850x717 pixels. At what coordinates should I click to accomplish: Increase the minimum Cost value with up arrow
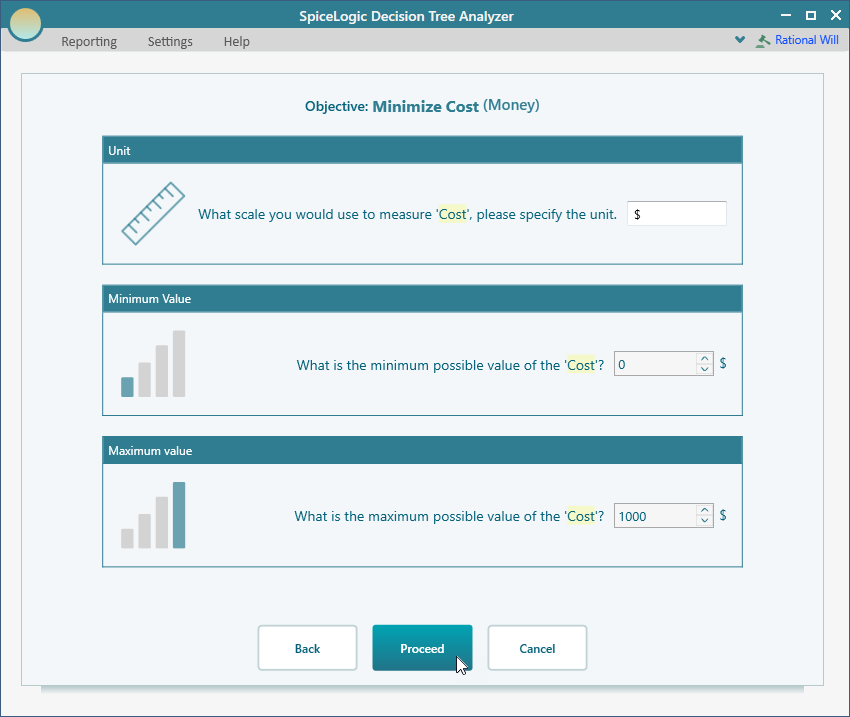point(705,359)
